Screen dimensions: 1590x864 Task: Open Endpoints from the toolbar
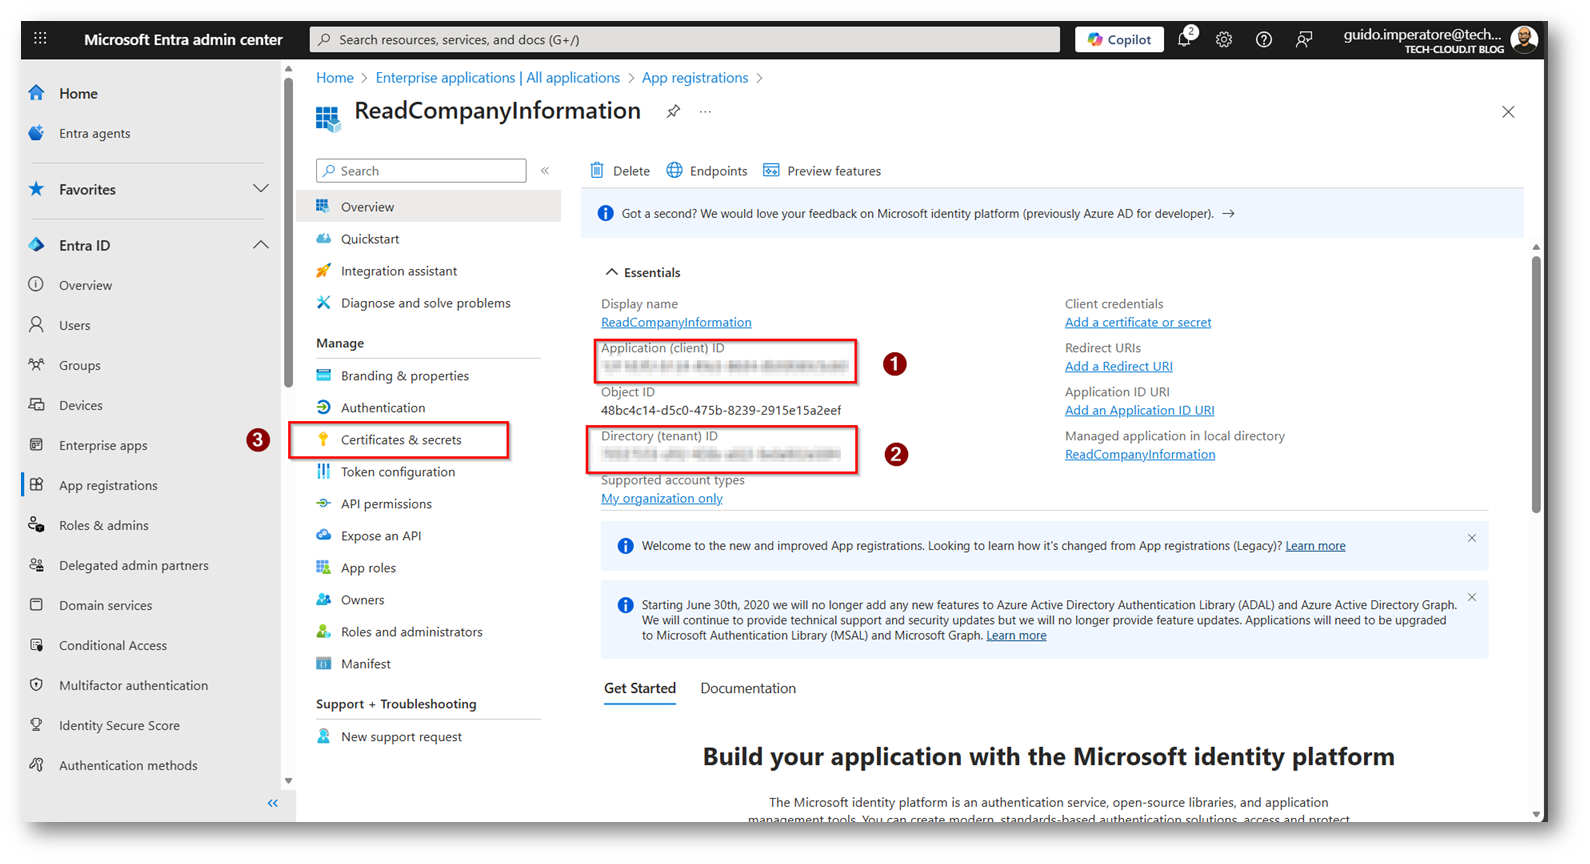pyautogui.click(x=707, y=171)
